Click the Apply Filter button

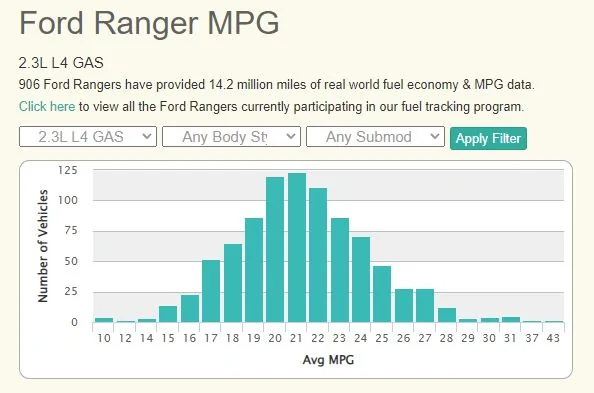[x=488, y=138]
